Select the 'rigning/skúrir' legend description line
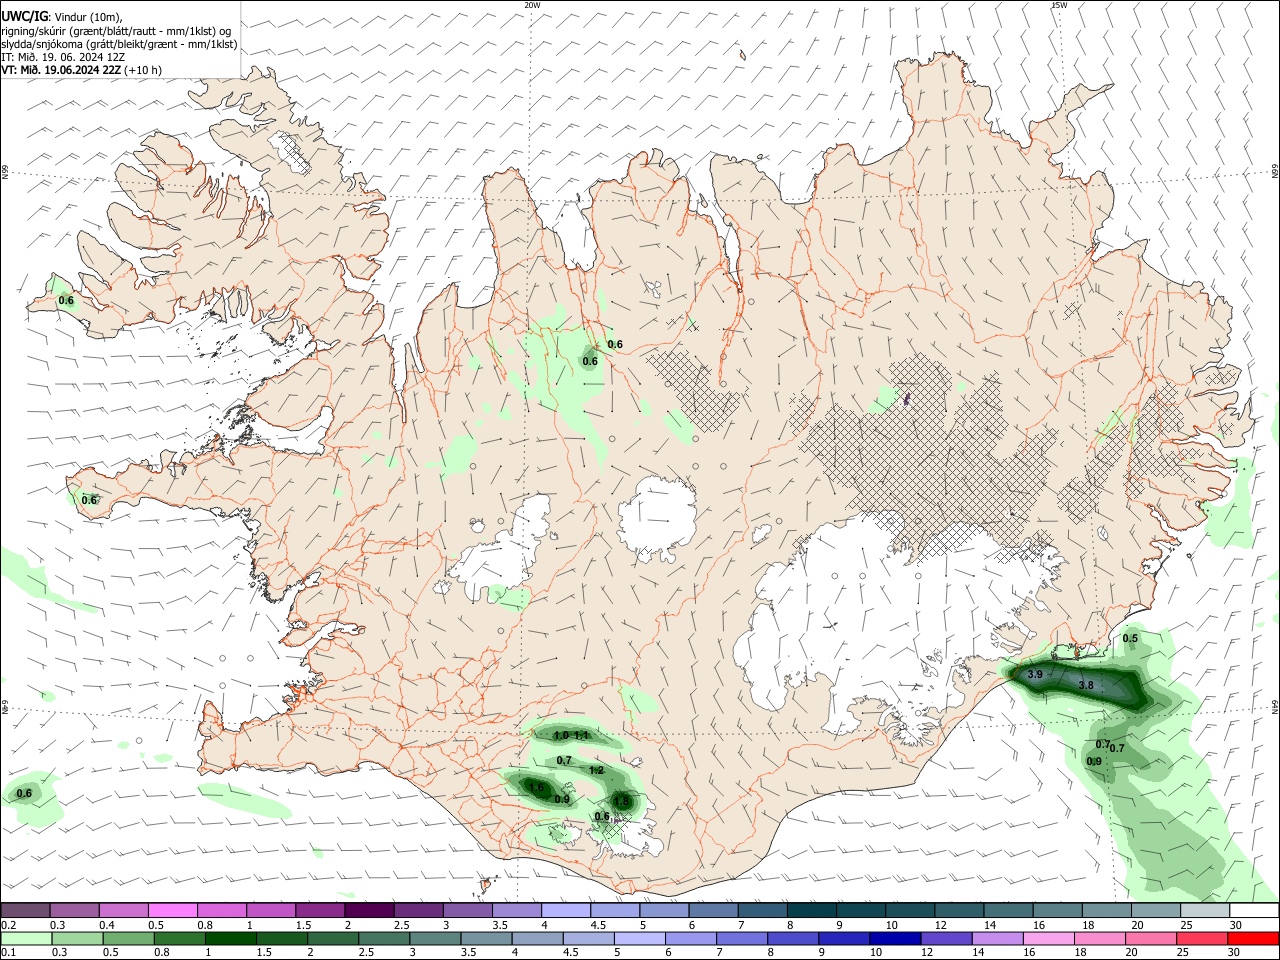Image resolution: width=1280 pixels, height=960 pixels. coord(116,31)
